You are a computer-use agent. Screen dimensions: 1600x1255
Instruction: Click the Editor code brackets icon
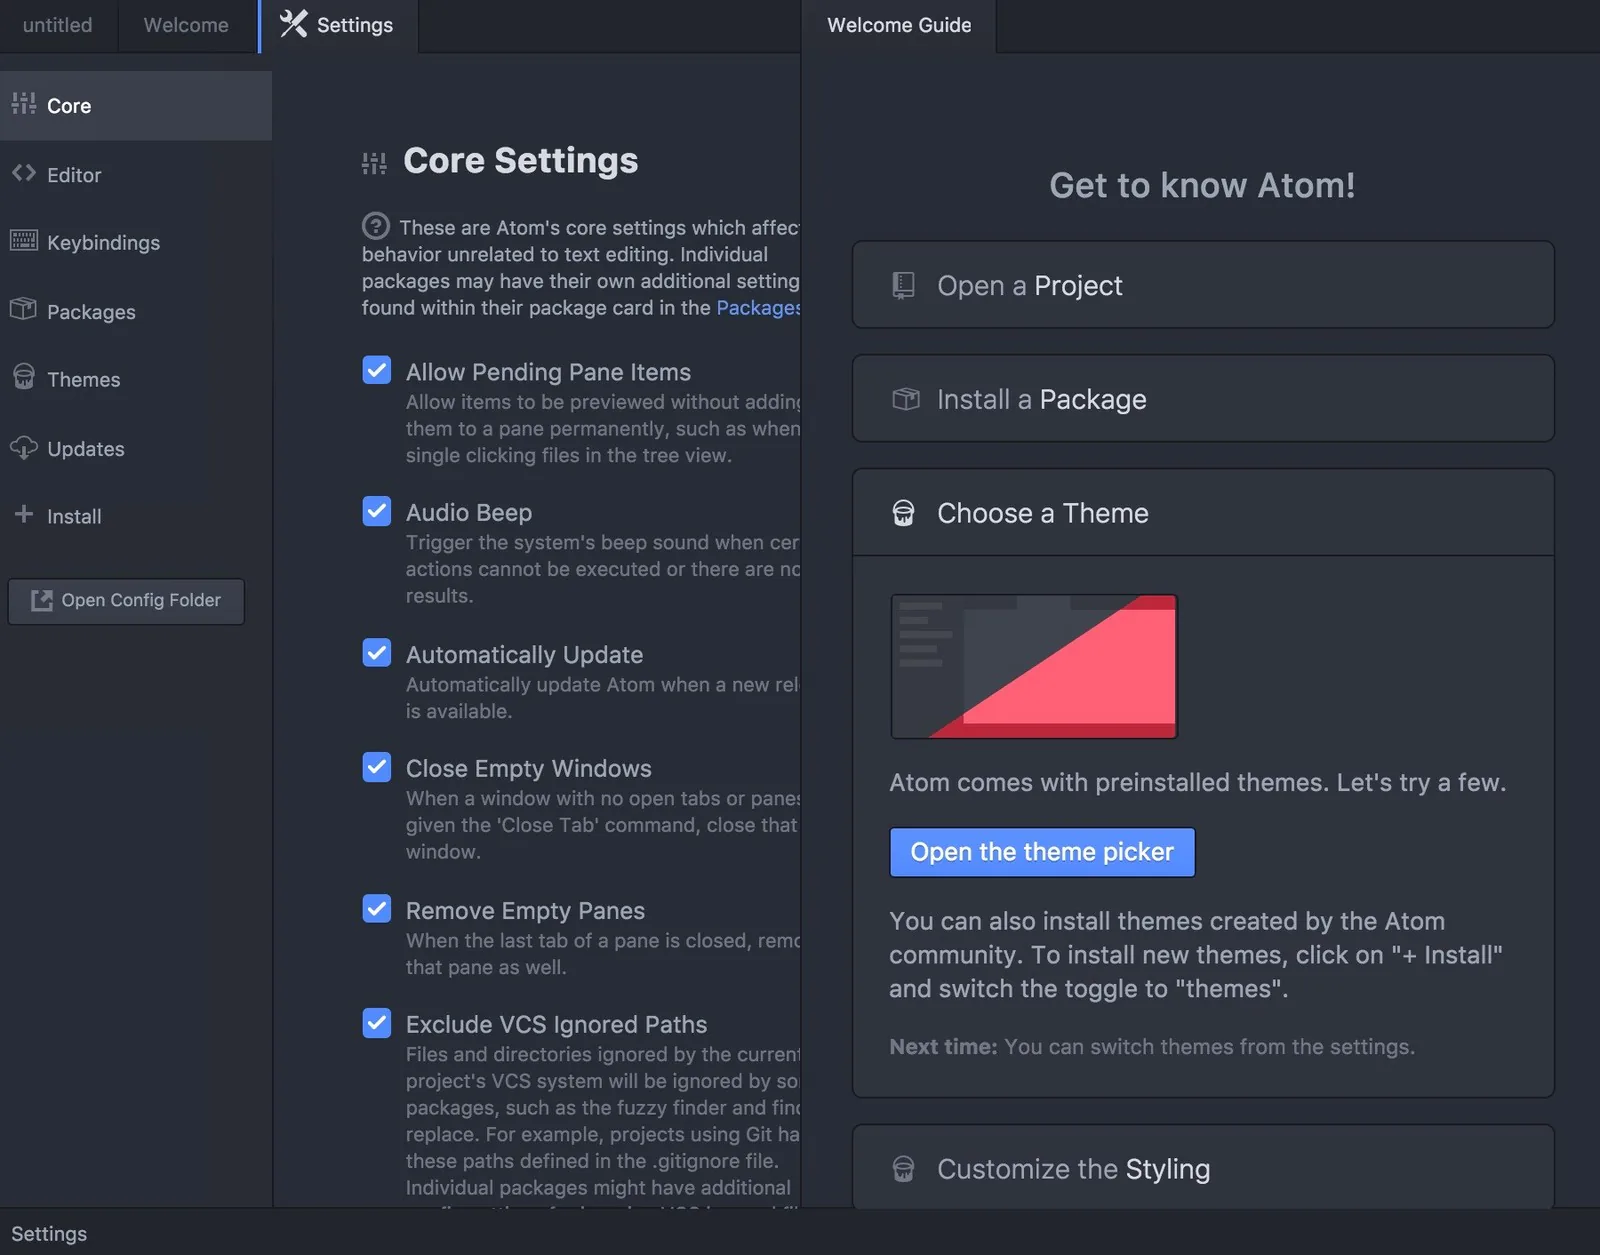[x=24, y=173]
